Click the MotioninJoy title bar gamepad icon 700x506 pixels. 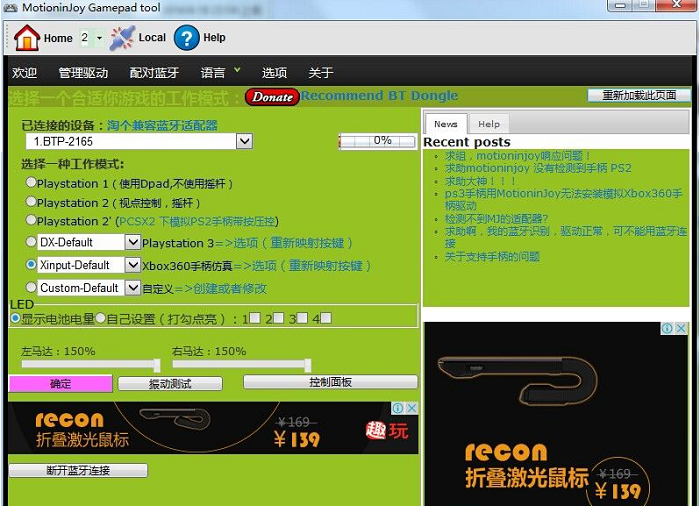11,8
